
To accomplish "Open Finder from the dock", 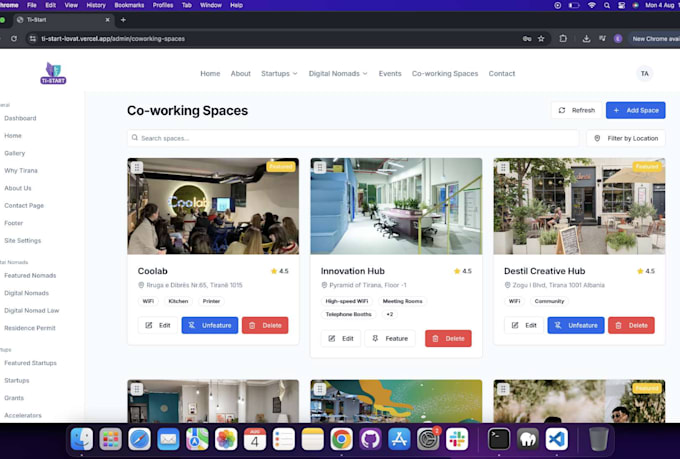I will point(82,439).
